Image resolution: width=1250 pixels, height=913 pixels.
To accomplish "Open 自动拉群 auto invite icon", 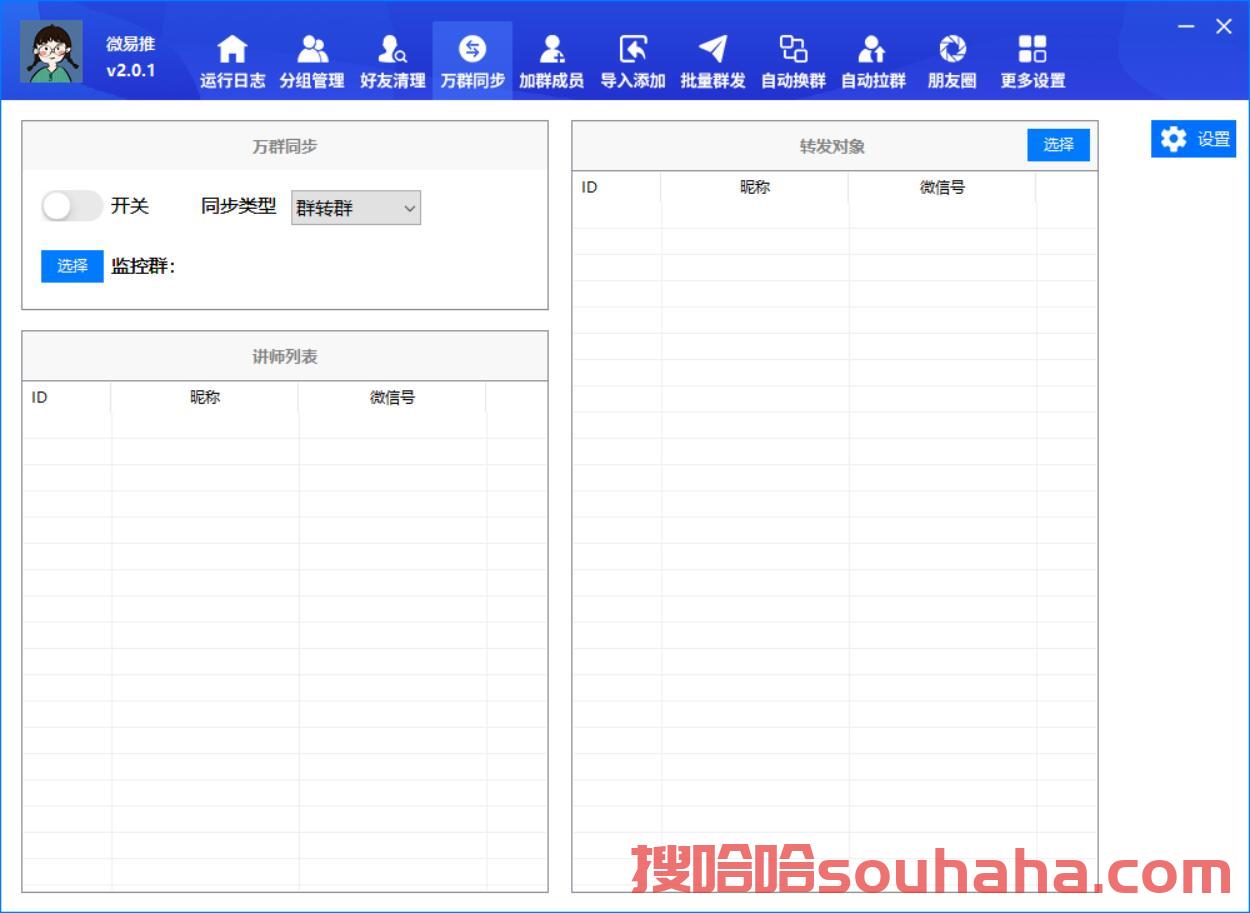I will pyautogui.click(x=873, y=49).
